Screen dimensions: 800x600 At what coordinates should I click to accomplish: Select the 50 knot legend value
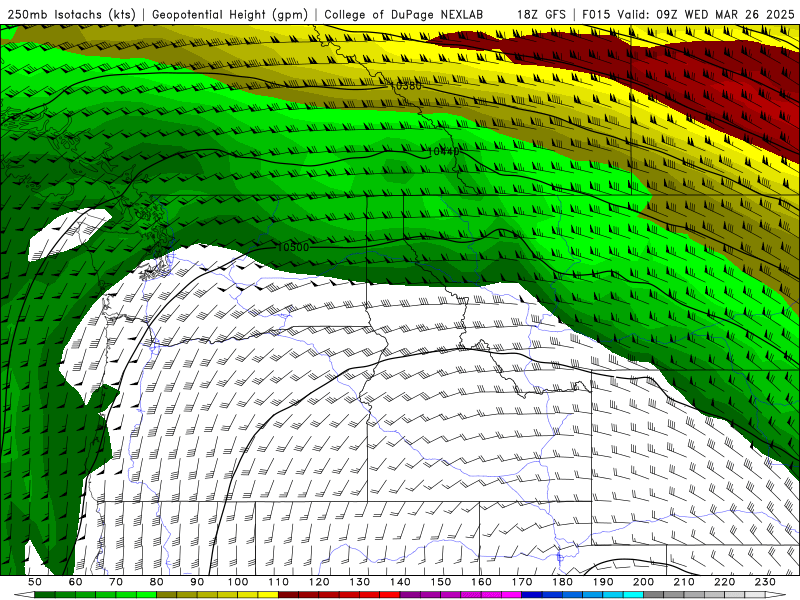tap(35, 582)
